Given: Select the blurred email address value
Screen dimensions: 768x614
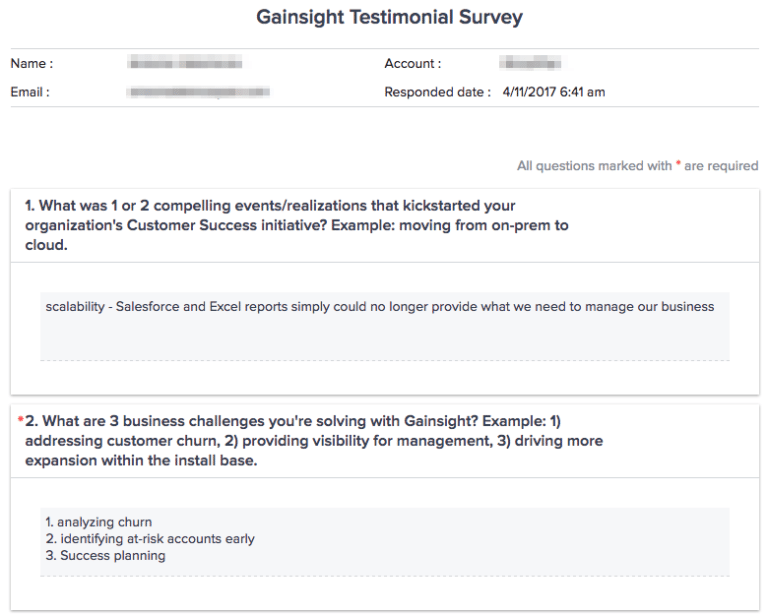Looking at the screenshot, I should coord(198,92).
